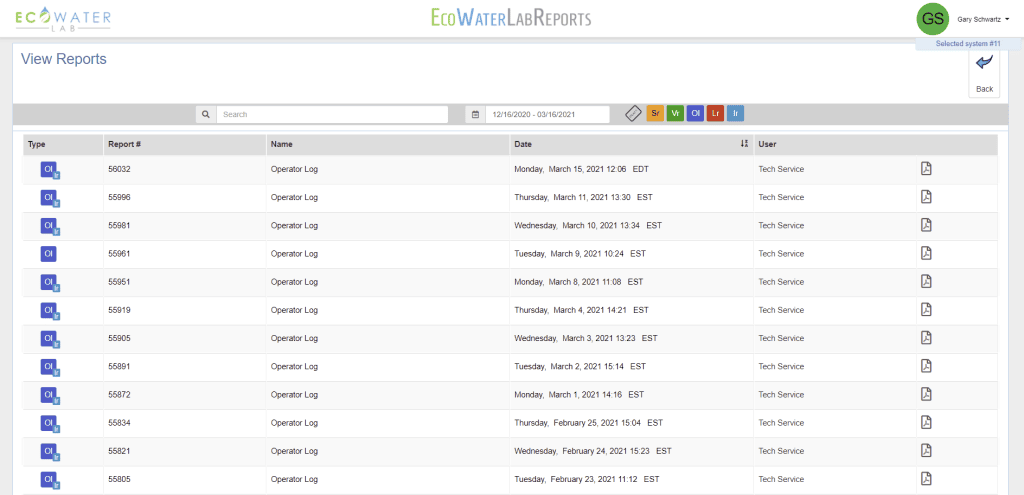The image size is (1024, 495).
Task: Open PDF for report 55981
Action: click(926, 225)
